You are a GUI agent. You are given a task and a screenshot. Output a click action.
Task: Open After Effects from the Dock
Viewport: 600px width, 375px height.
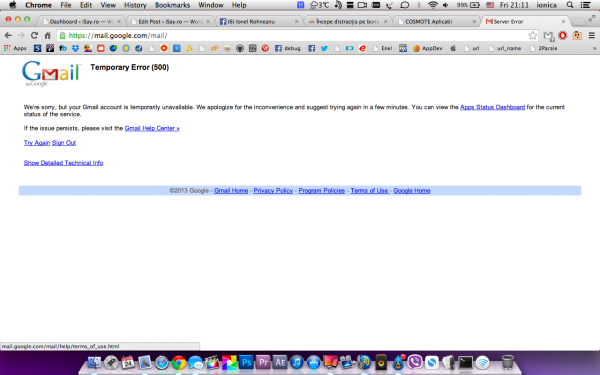280,362
